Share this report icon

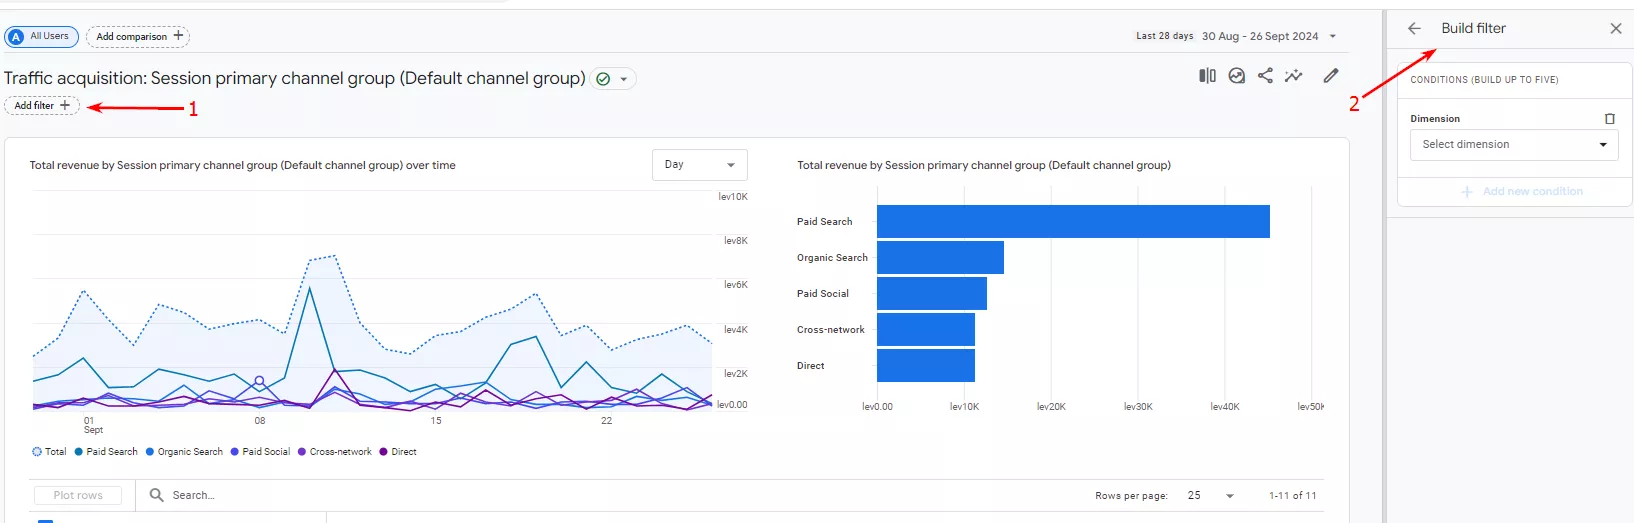[1265, 76]
